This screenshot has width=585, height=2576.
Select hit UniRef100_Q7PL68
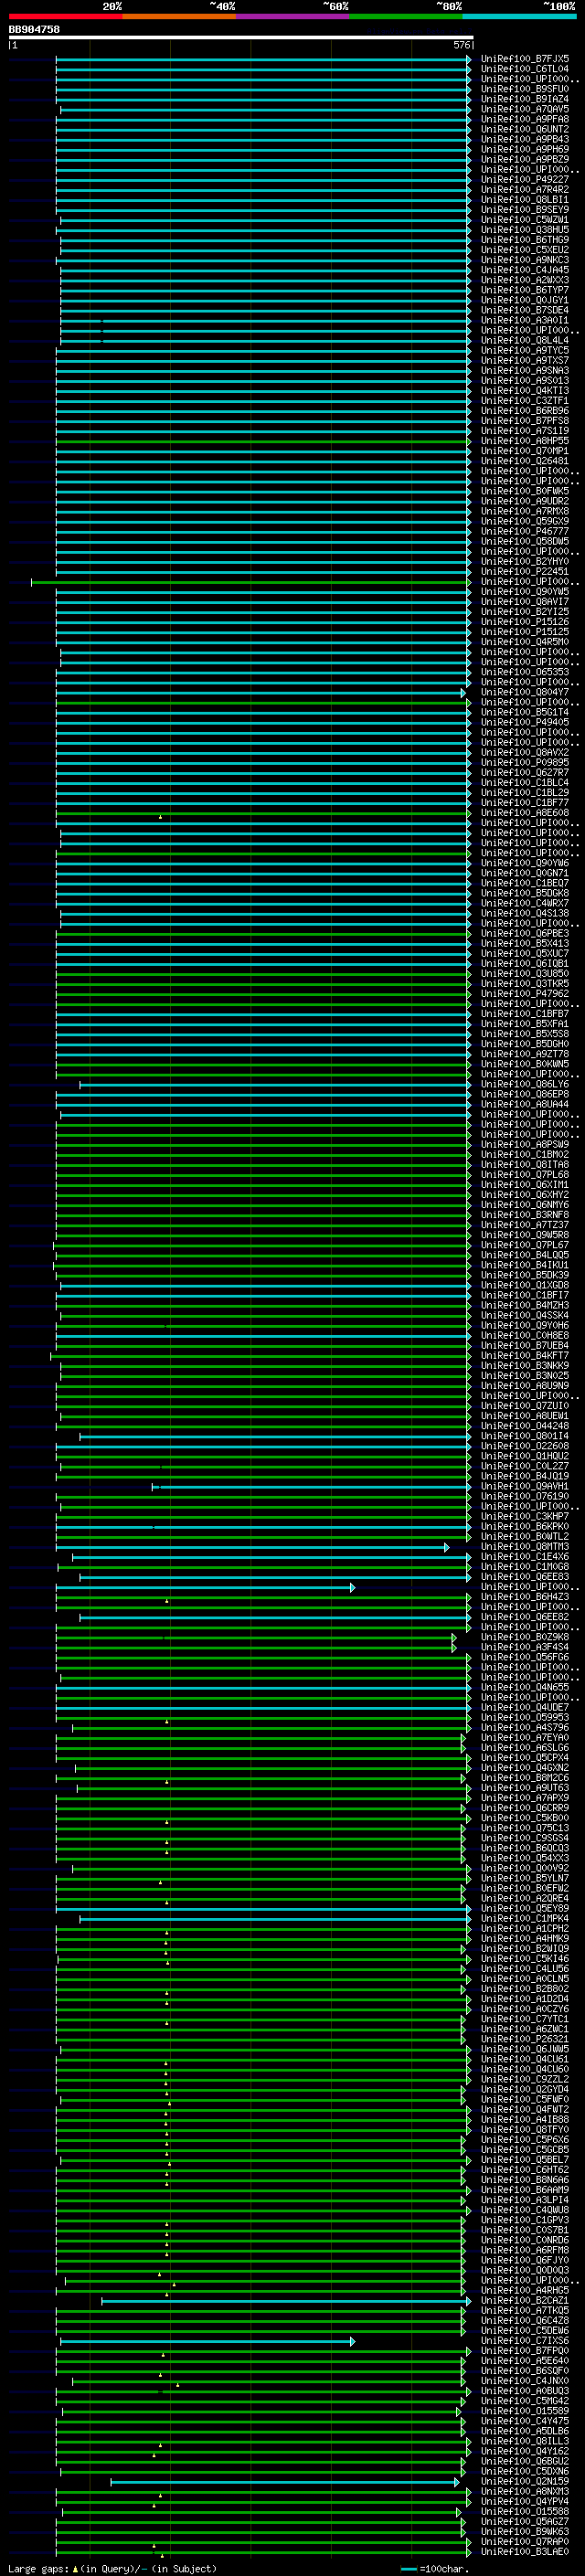pyautogui.click(x=525, y=1174)
